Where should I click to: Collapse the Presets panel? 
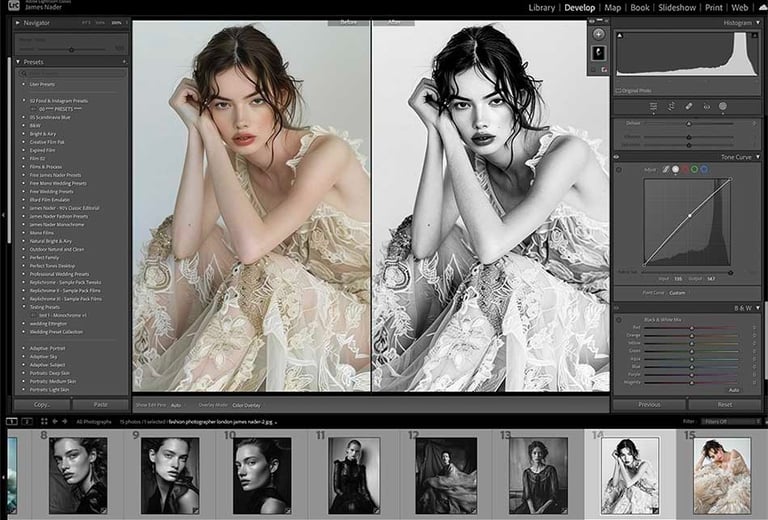[18, 62]
